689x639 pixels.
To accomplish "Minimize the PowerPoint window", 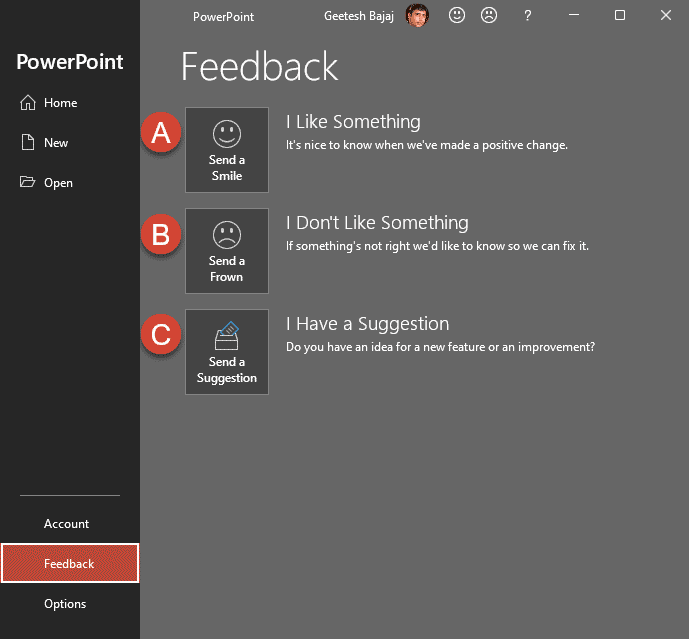I will click(574, 15).
